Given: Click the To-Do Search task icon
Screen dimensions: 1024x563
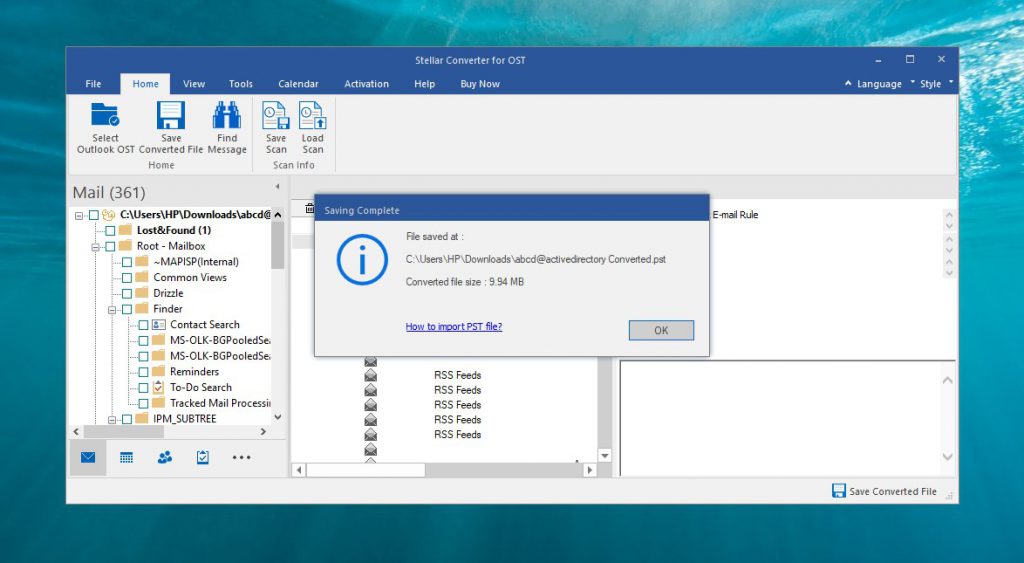Looking at the screenshot, I should pyautogui.click(x=159, y=387).
